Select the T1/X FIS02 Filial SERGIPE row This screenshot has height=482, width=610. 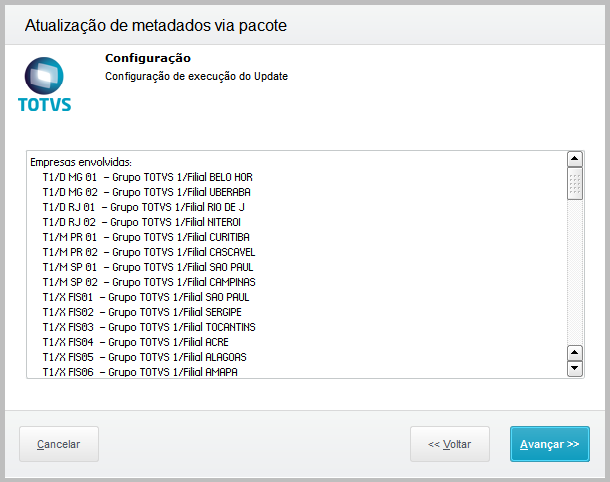[145, 312]
